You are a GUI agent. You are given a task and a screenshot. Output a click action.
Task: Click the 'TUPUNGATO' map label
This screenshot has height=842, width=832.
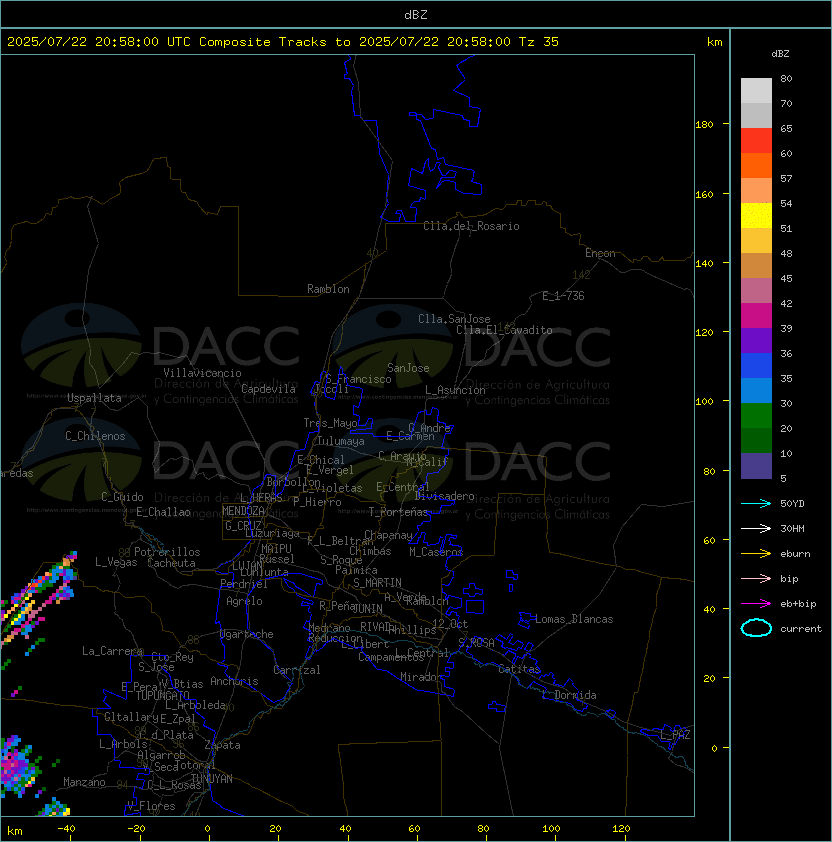[x=162, y=696]
